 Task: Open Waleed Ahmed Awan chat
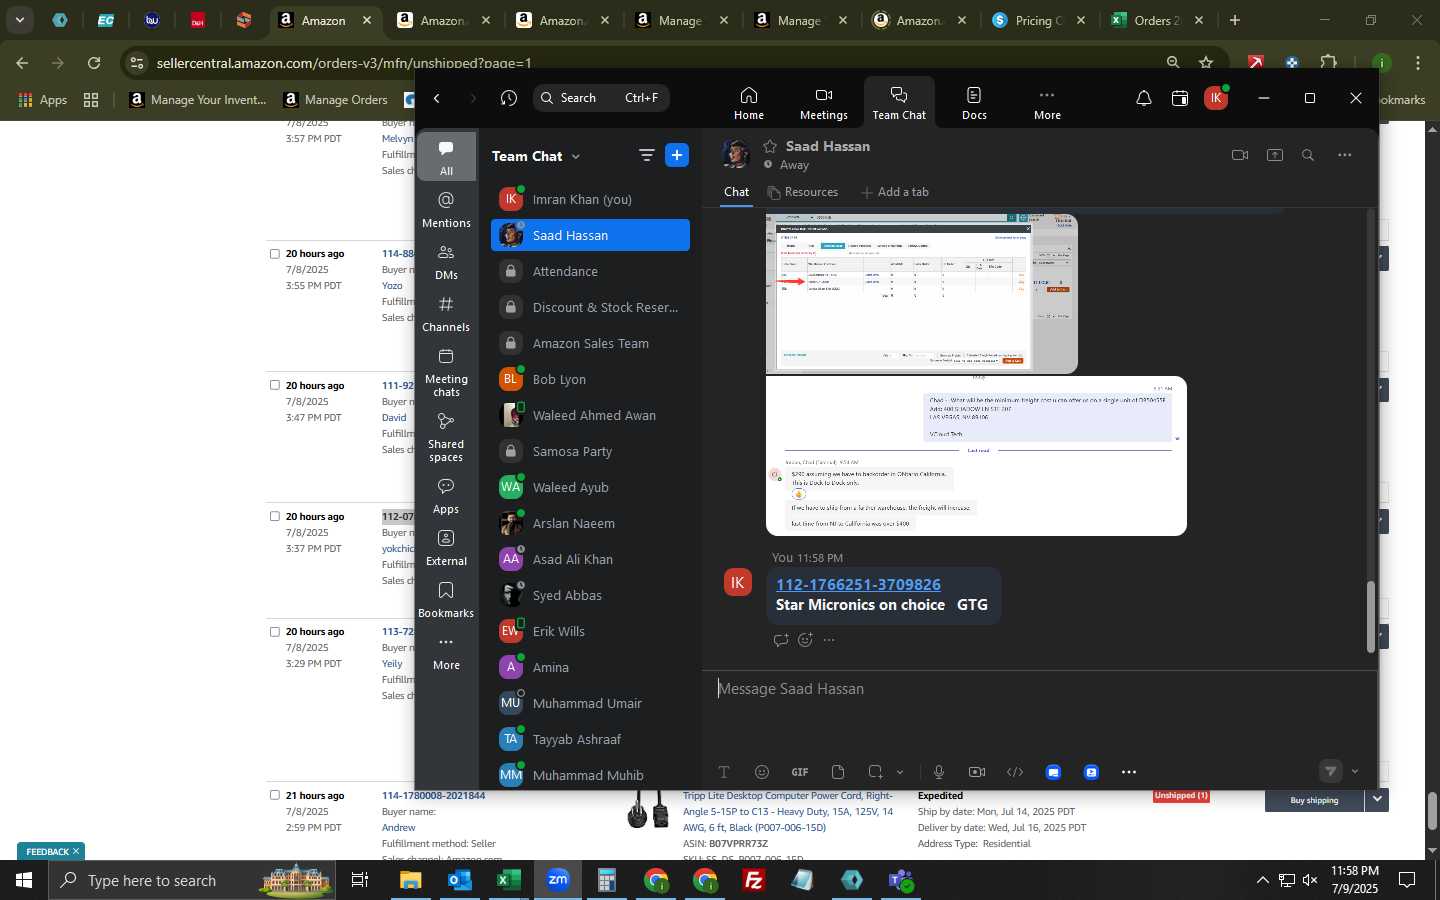[590, 415]
